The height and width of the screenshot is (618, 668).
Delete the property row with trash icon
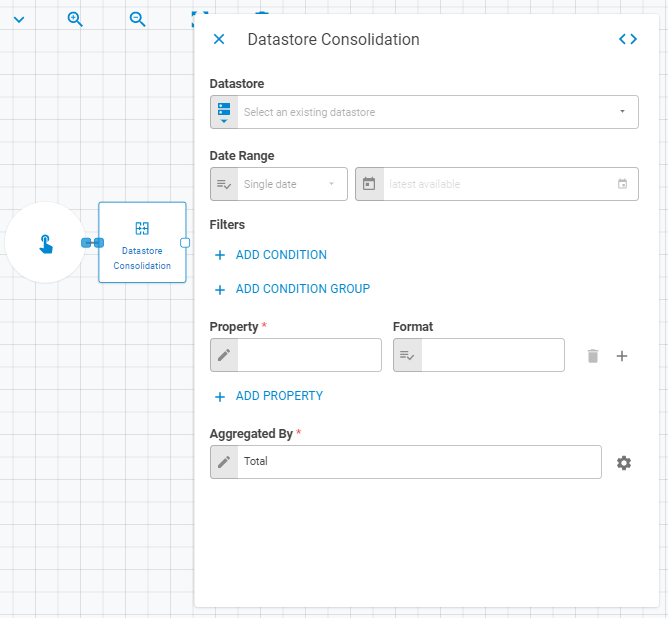pos(593,356)
